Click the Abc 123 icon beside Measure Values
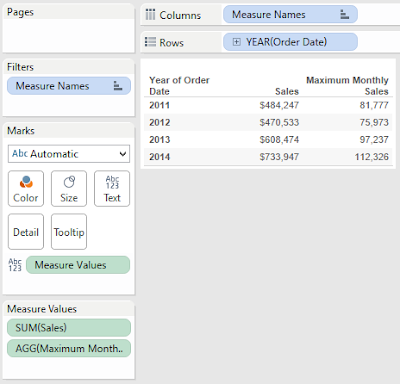 click(15, 265)
